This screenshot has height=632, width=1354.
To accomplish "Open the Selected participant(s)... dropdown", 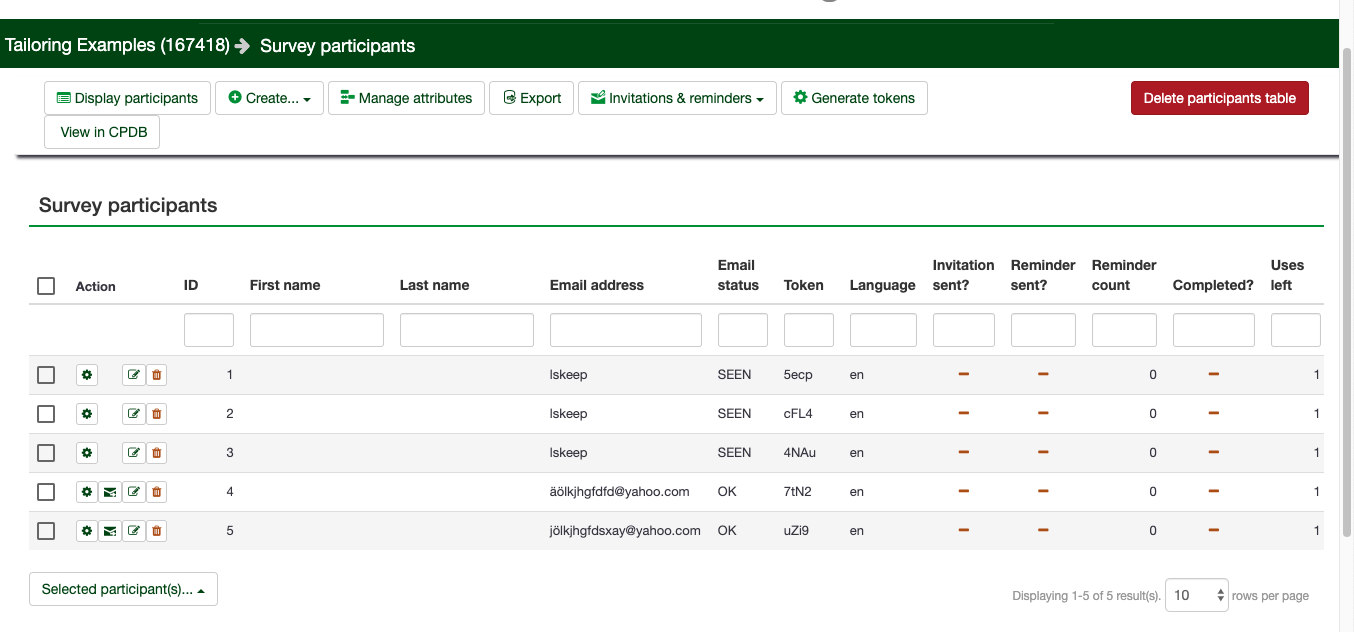I will 123,589.
